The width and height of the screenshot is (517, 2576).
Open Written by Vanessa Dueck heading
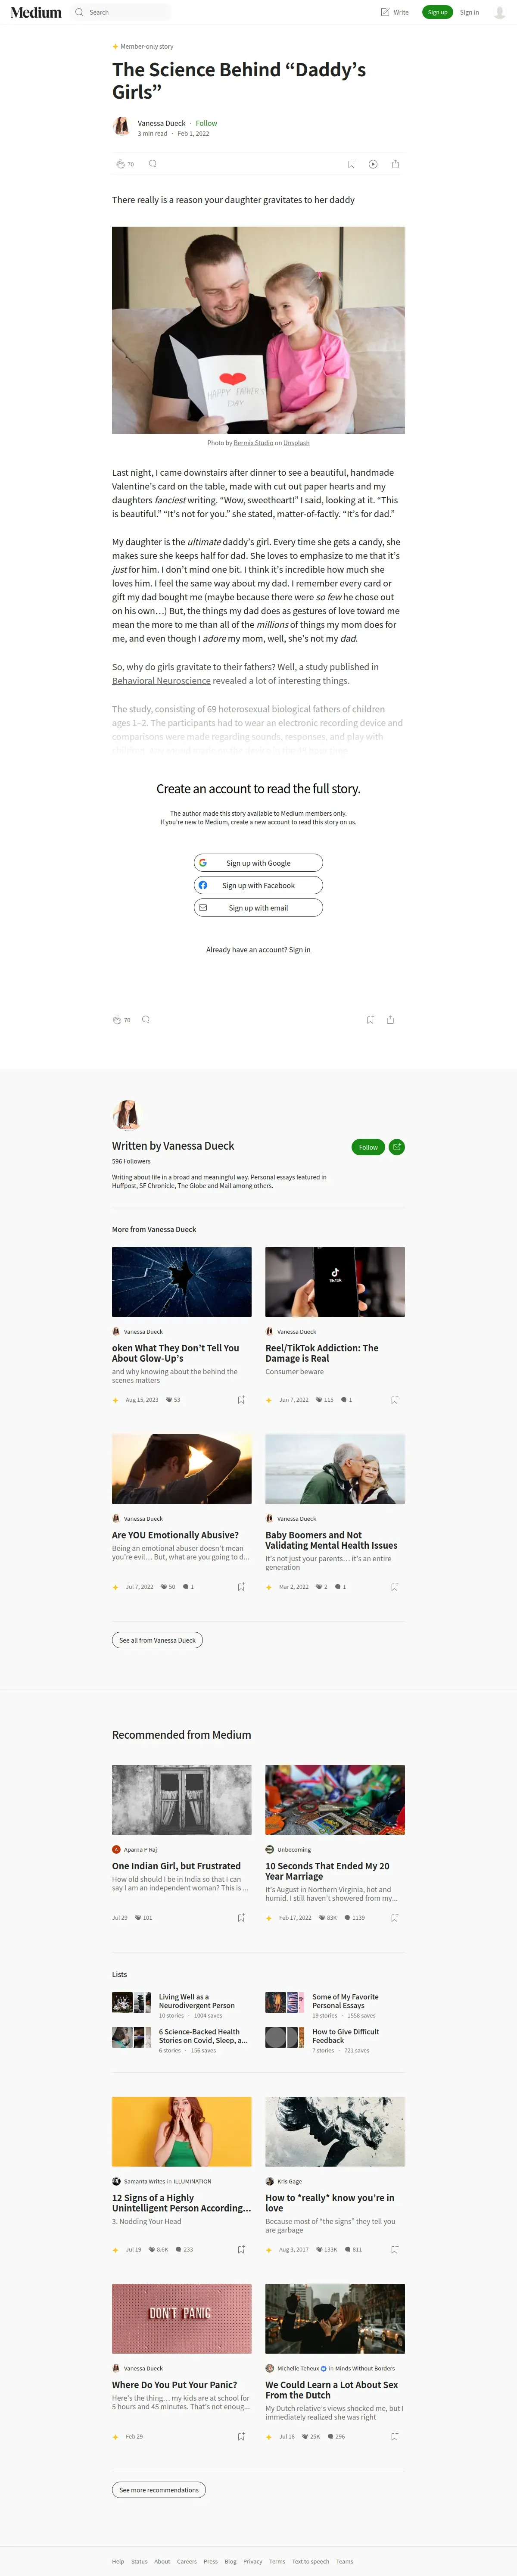click(173, 1146)
